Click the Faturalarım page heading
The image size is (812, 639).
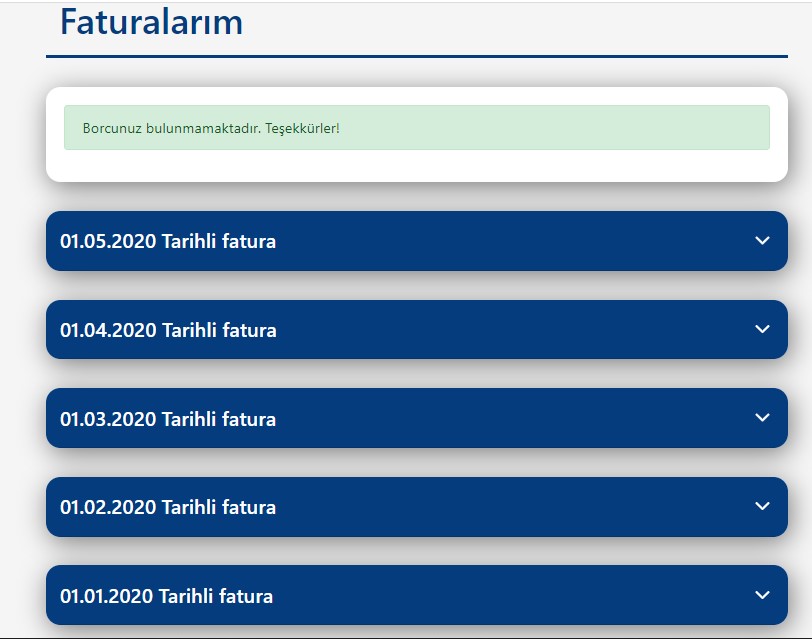tap(151, 22)
